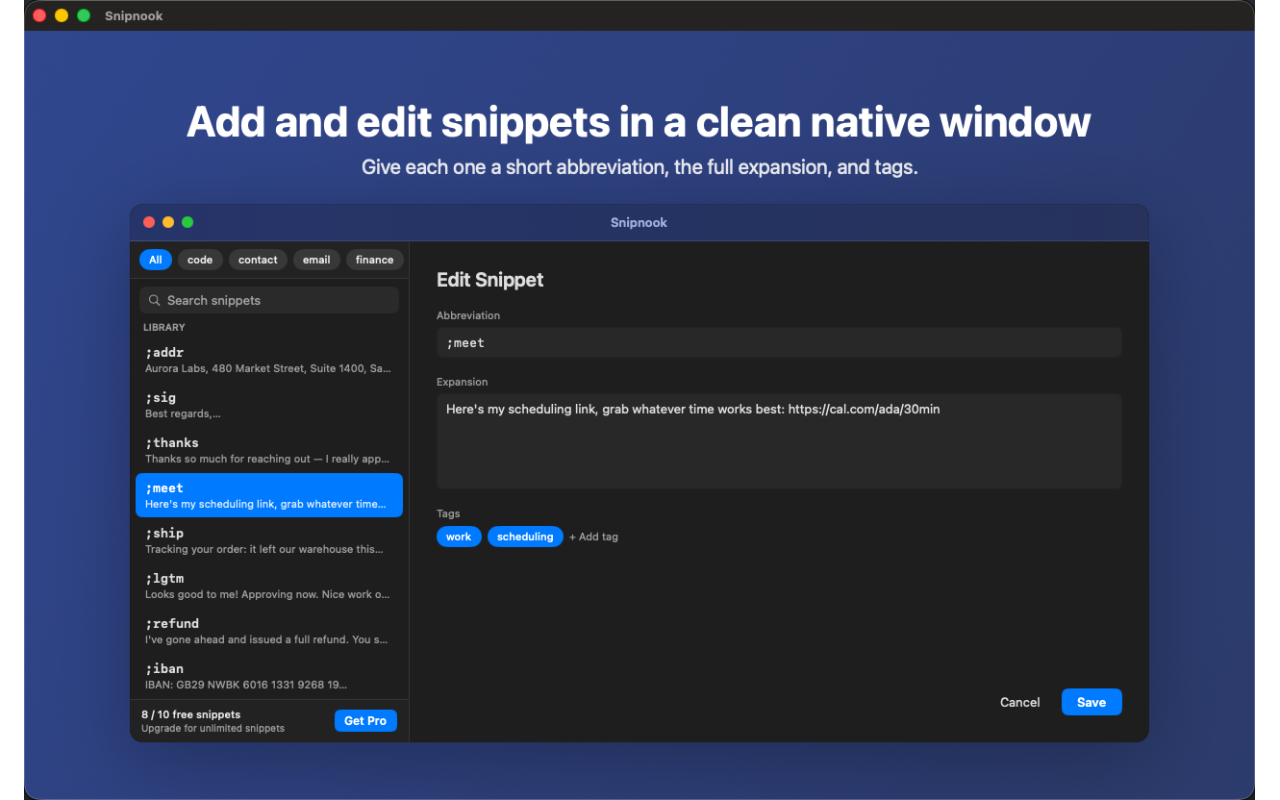Image resolution: width=1280 pixels, height=800 pixels.
Task: Zoom the inner Snipnook editor window
Action: pyautogui.click(x=187, y=222)
